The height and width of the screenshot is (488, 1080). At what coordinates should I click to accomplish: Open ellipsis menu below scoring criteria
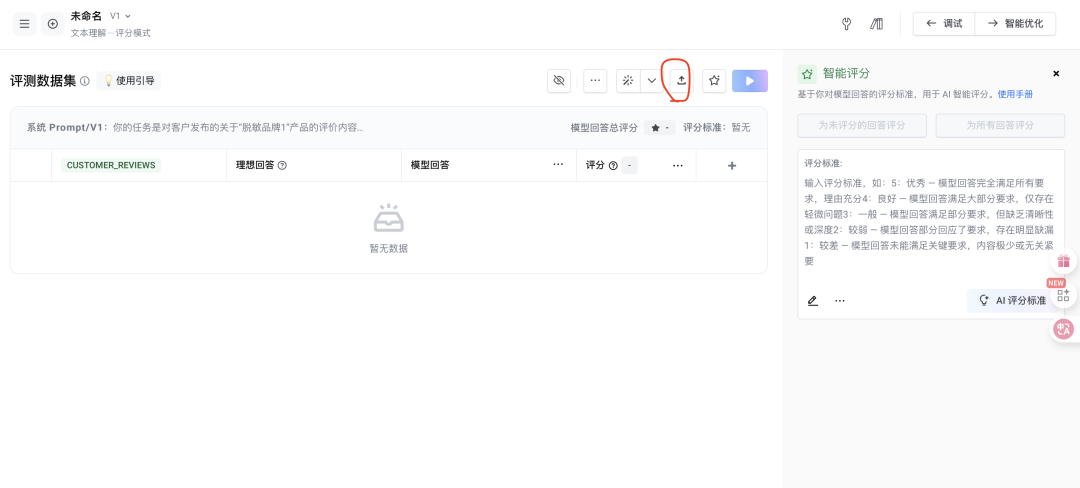840,301
